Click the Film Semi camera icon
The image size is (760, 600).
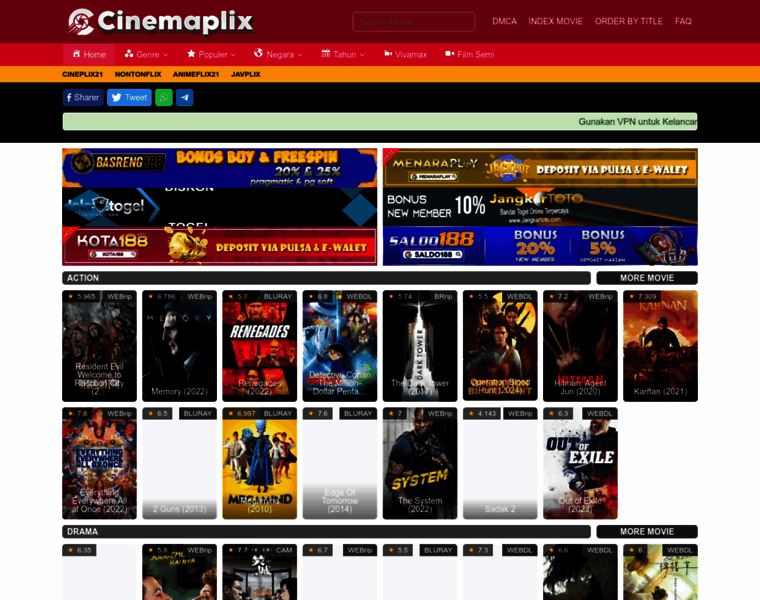[450, 53]
